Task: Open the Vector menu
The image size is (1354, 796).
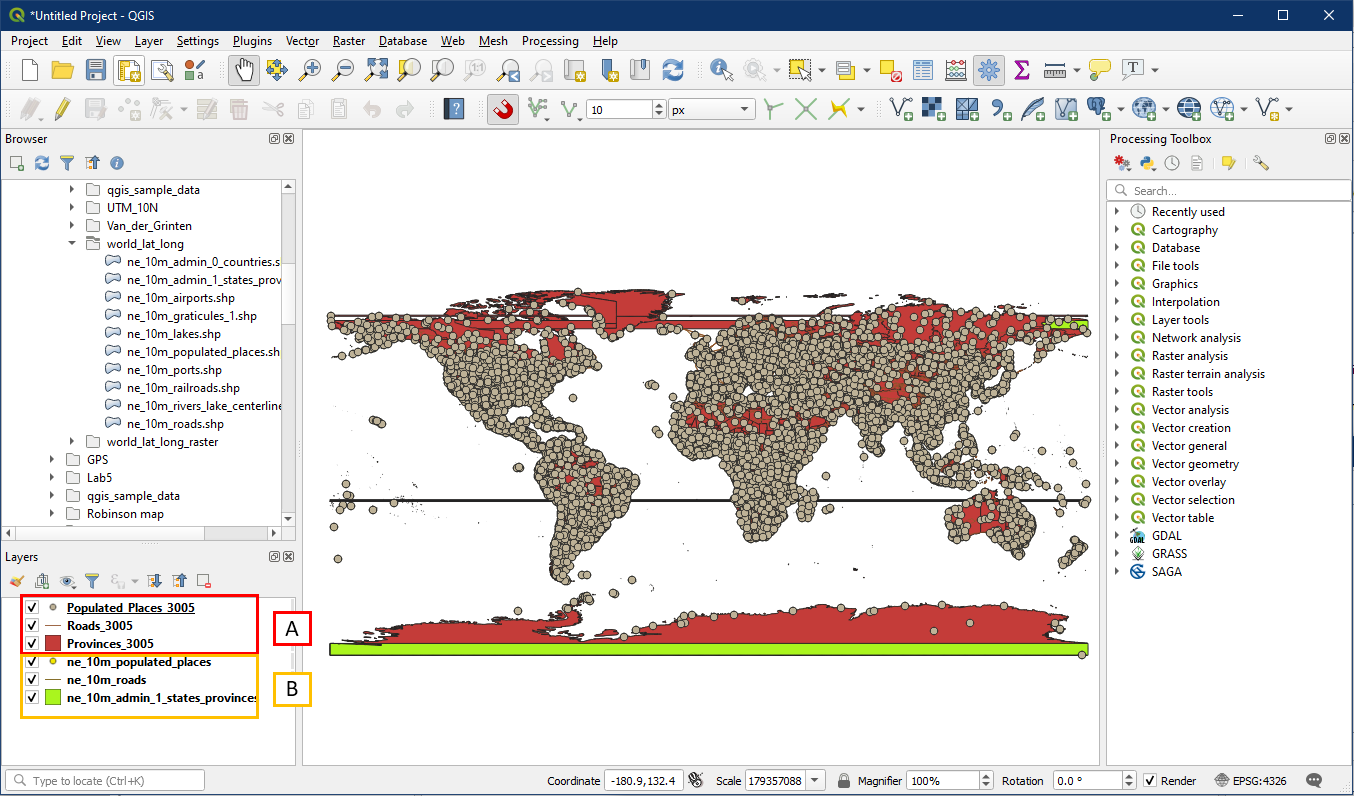Action: tap(302, 41)
